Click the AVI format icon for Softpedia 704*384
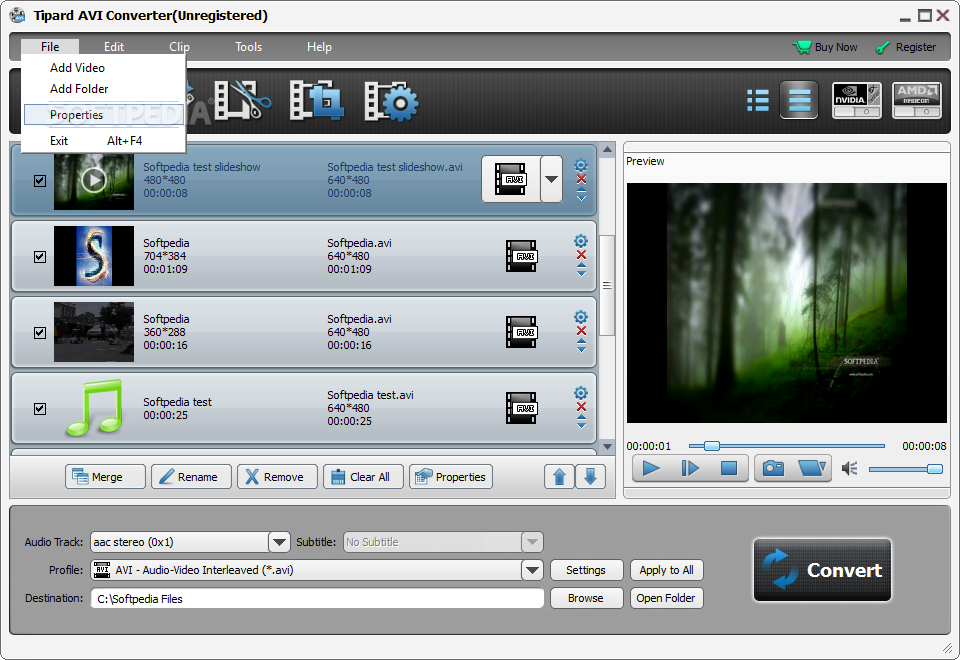 coord(521,256)
